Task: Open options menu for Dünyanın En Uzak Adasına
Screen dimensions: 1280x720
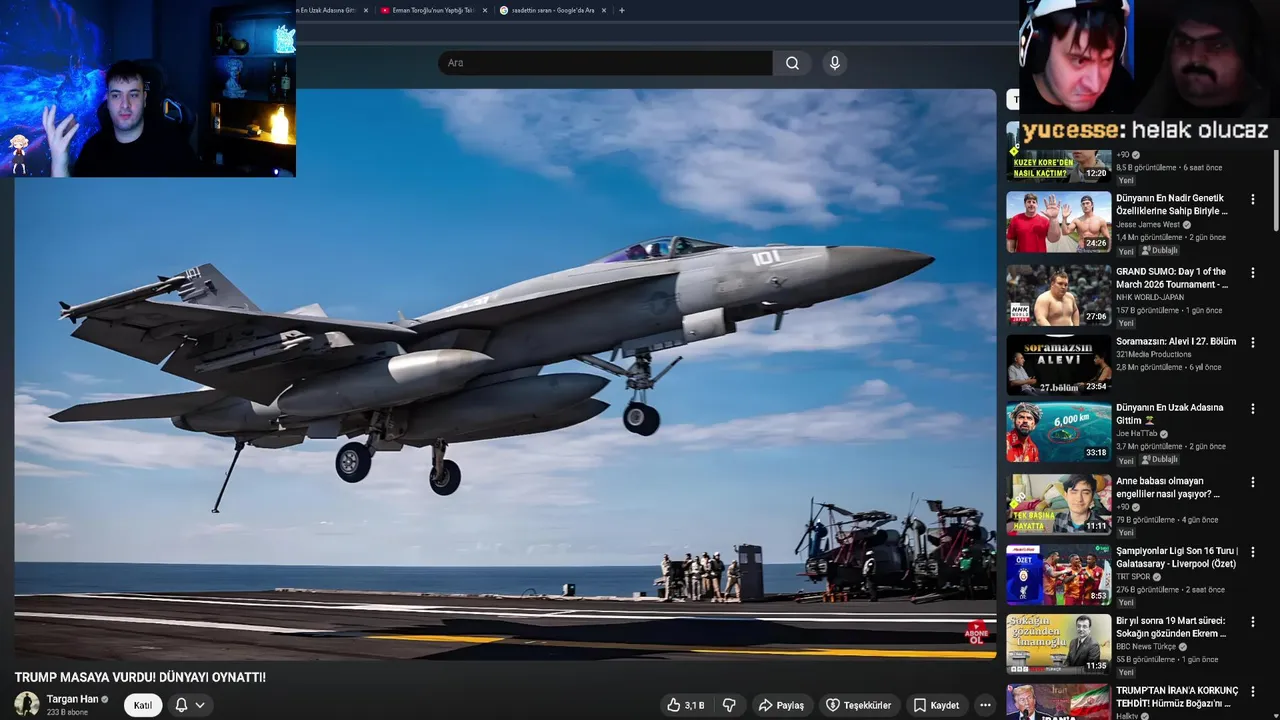Action: click(1252, 409)
